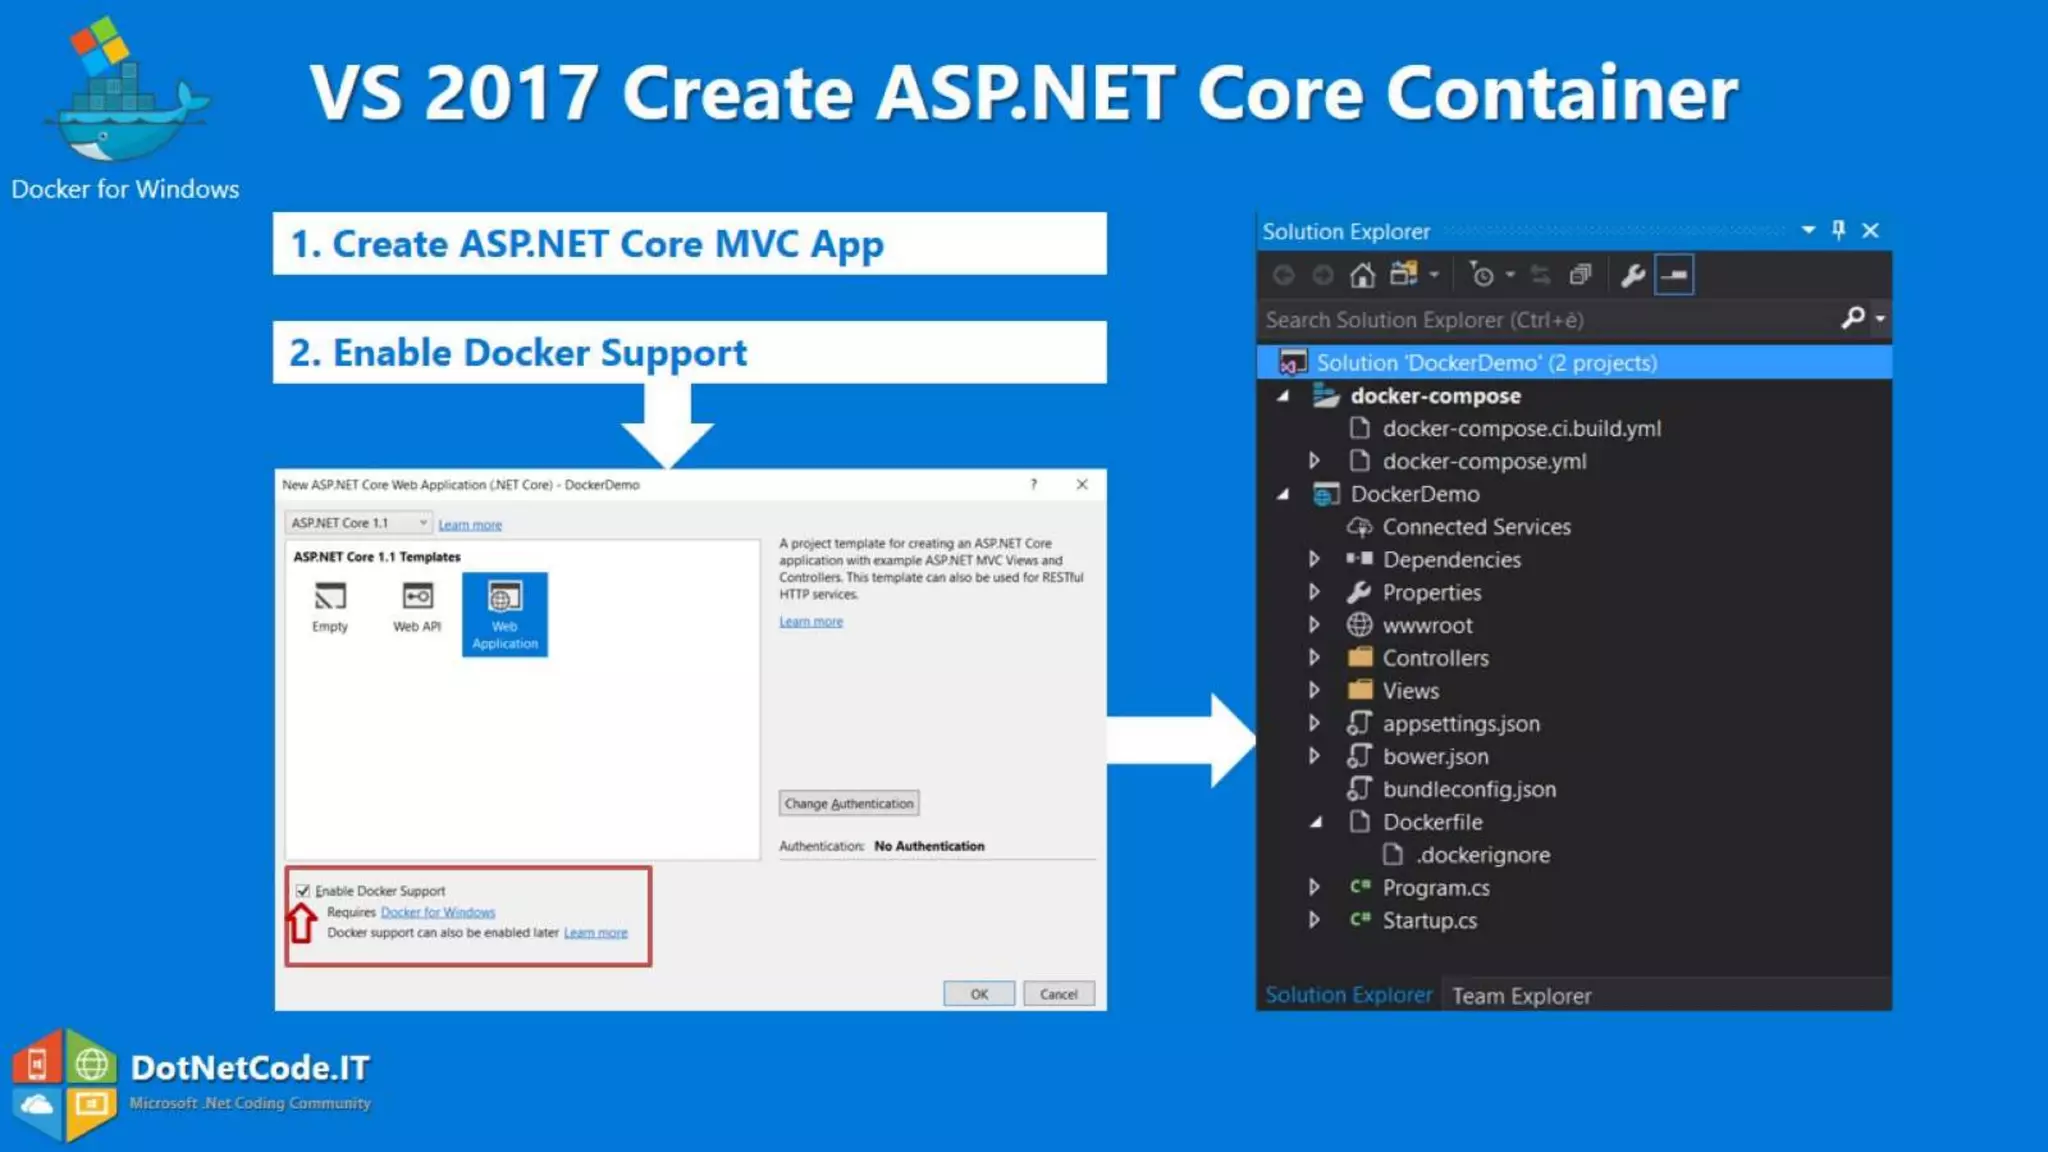Click the appsettings.json file icon
The height and width of the screenshot is (1152, 2048).
click(x=1359, y=723)
